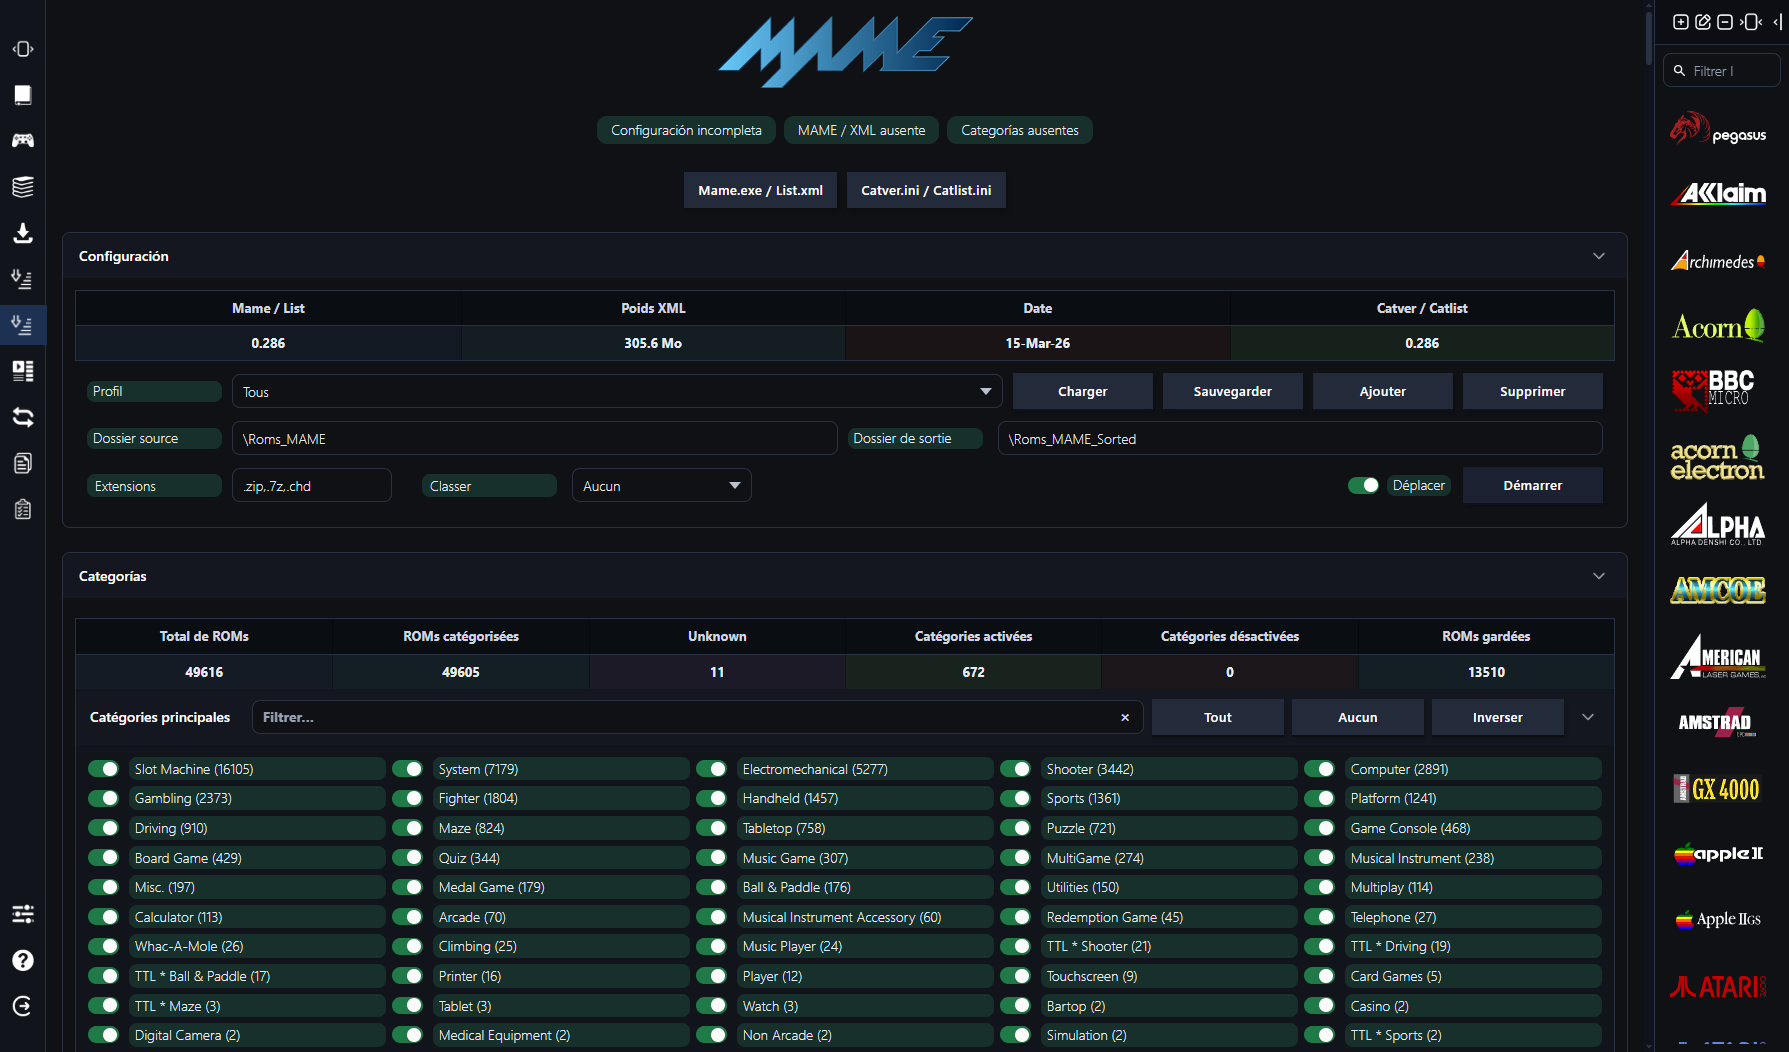This screenshot has width=1789, height=1052.
Task: Toggle the Déplacer switch
Action: pyautogui.click(x=1363, y=485)
